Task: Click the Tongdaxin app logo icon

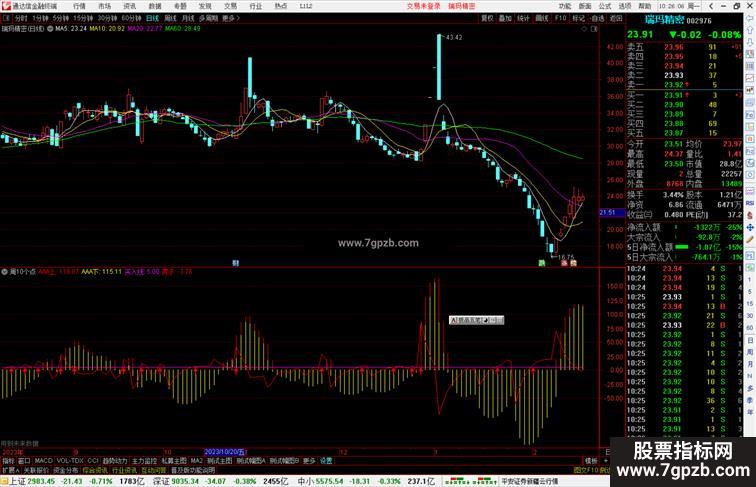Action: coord(6,6)
